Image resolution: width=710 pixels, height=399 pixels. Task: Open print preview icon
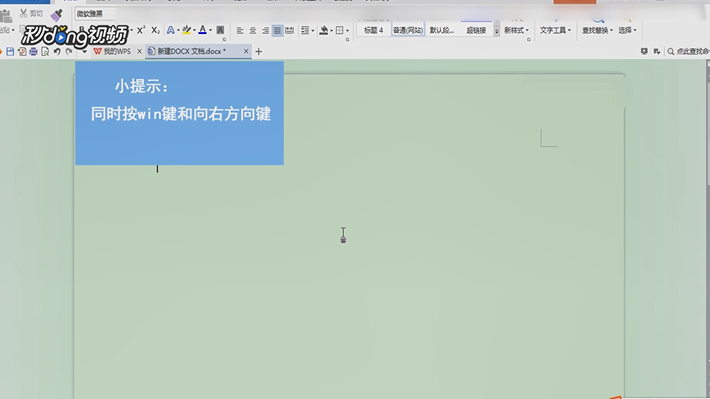pos(45,52)
